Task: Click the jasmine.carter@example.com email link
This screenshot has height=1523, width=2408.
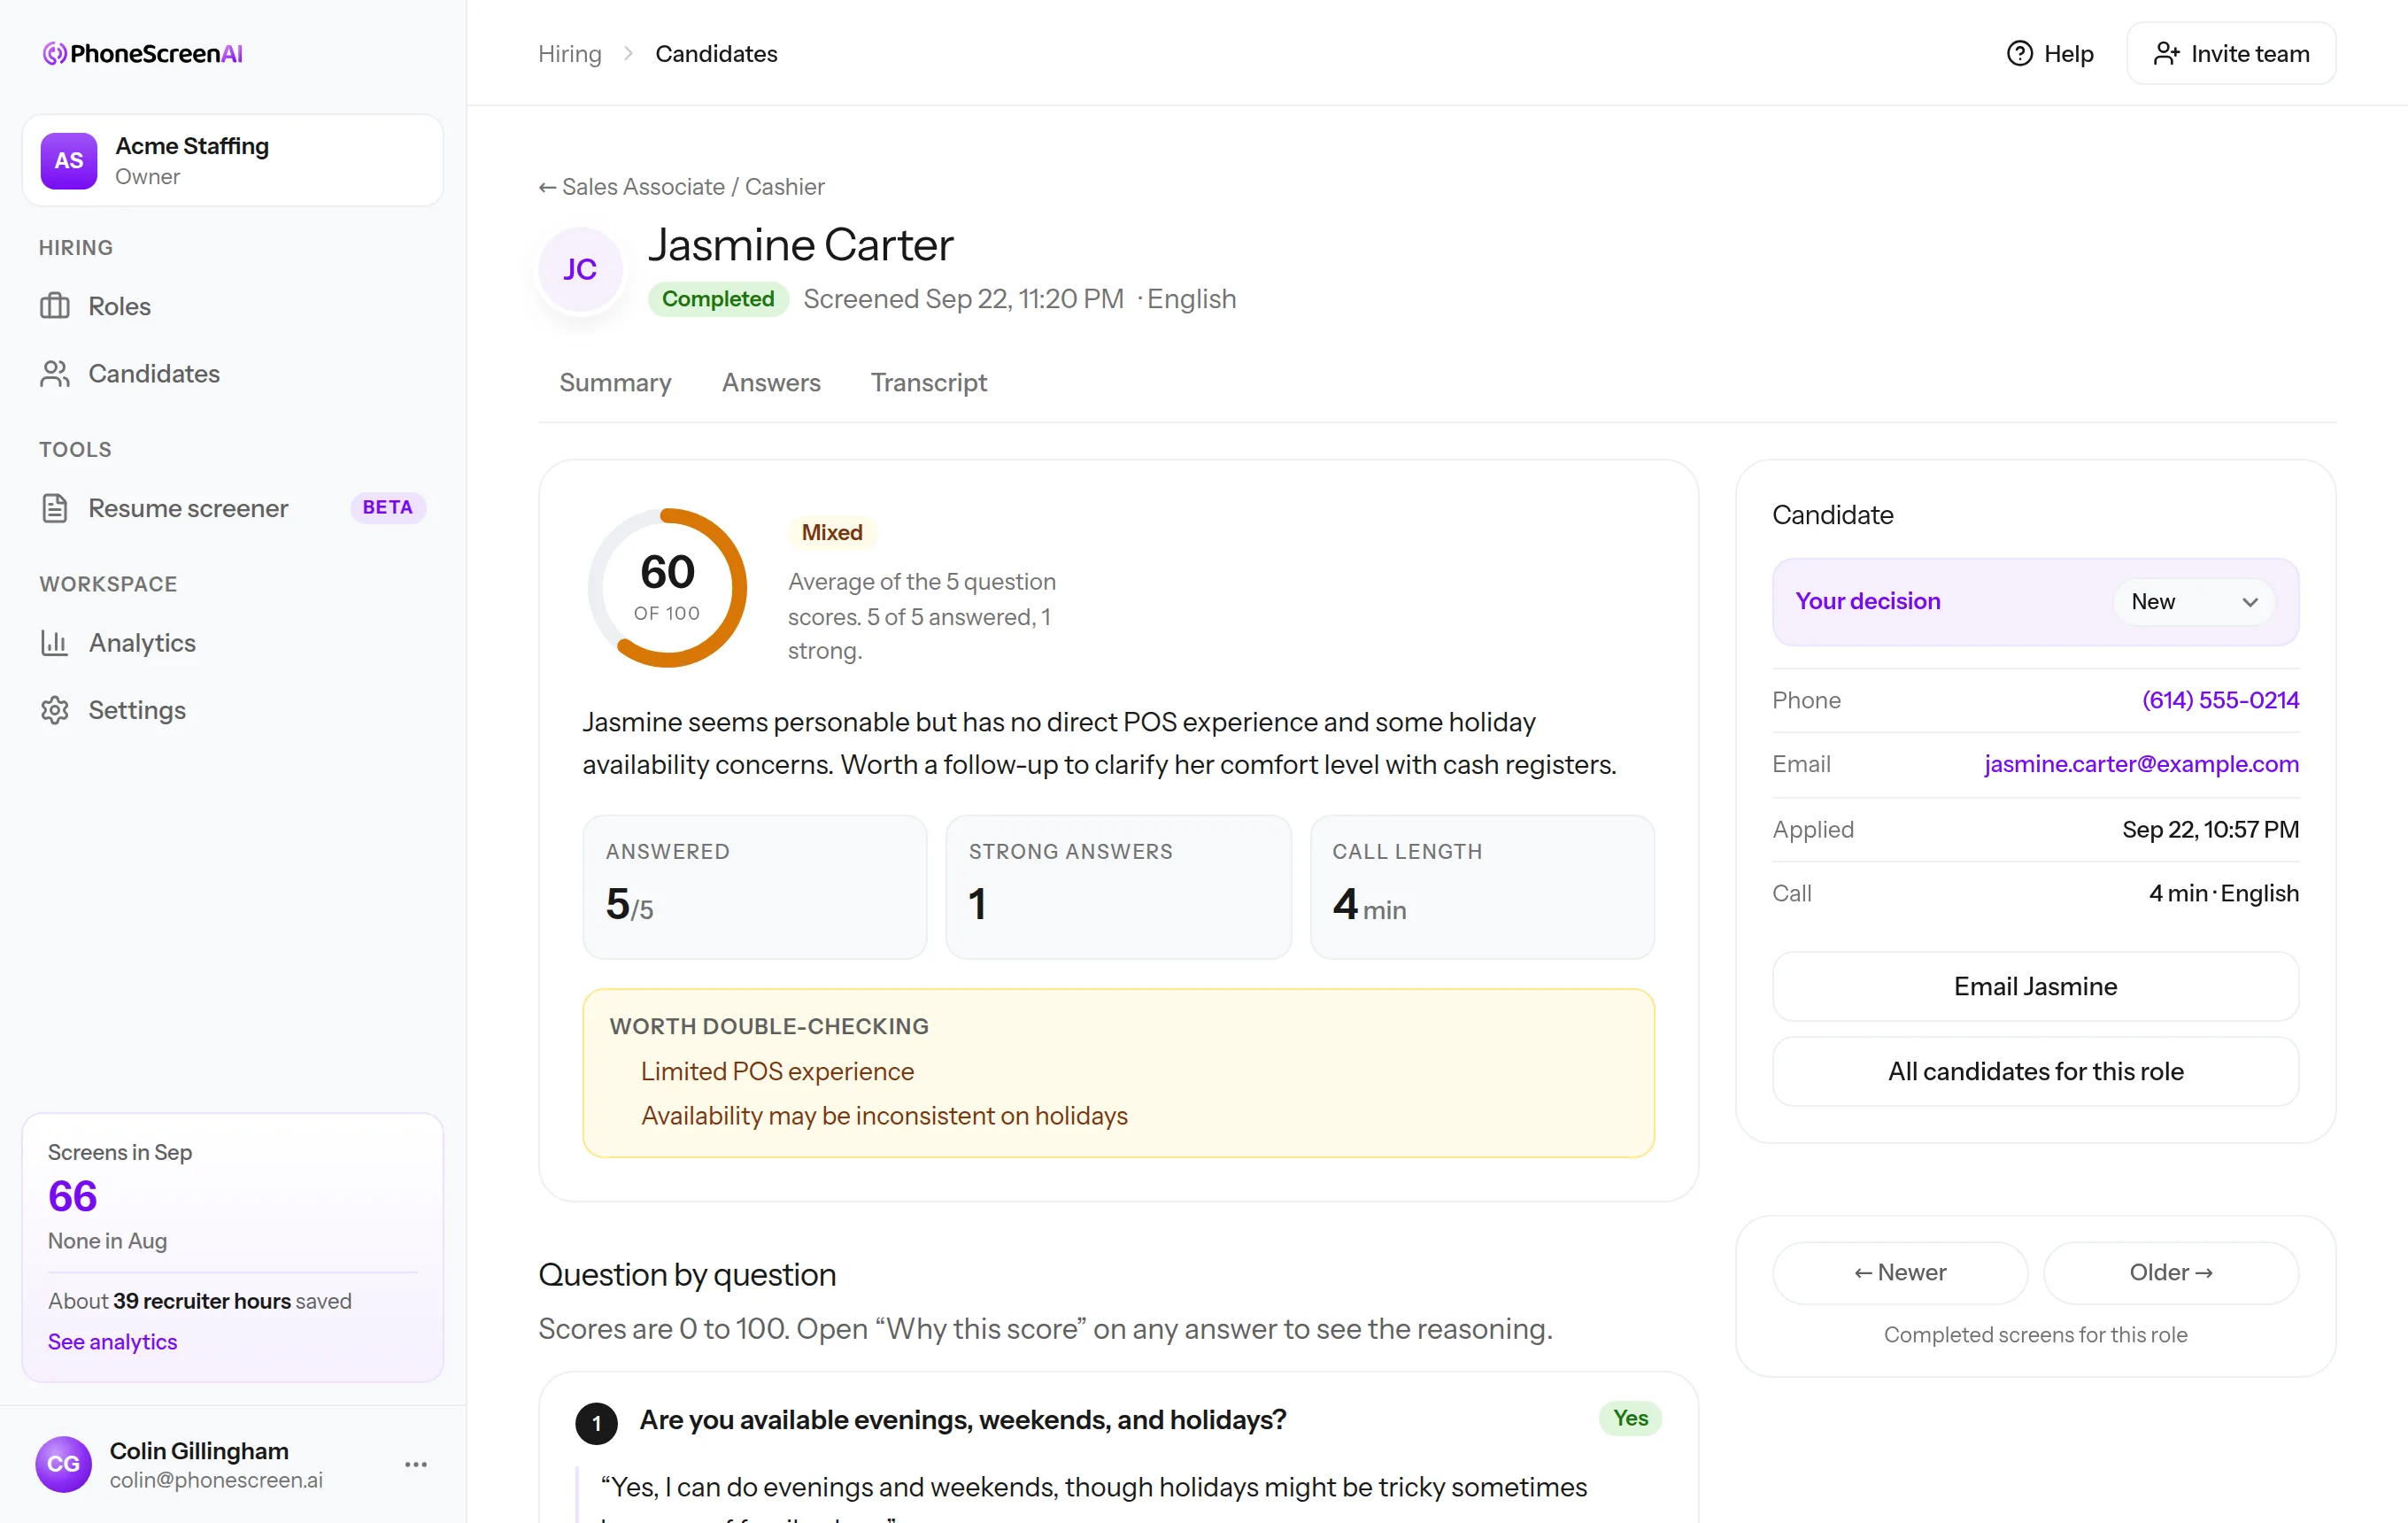Action: pyautogui.click(x=2141, y=764)
